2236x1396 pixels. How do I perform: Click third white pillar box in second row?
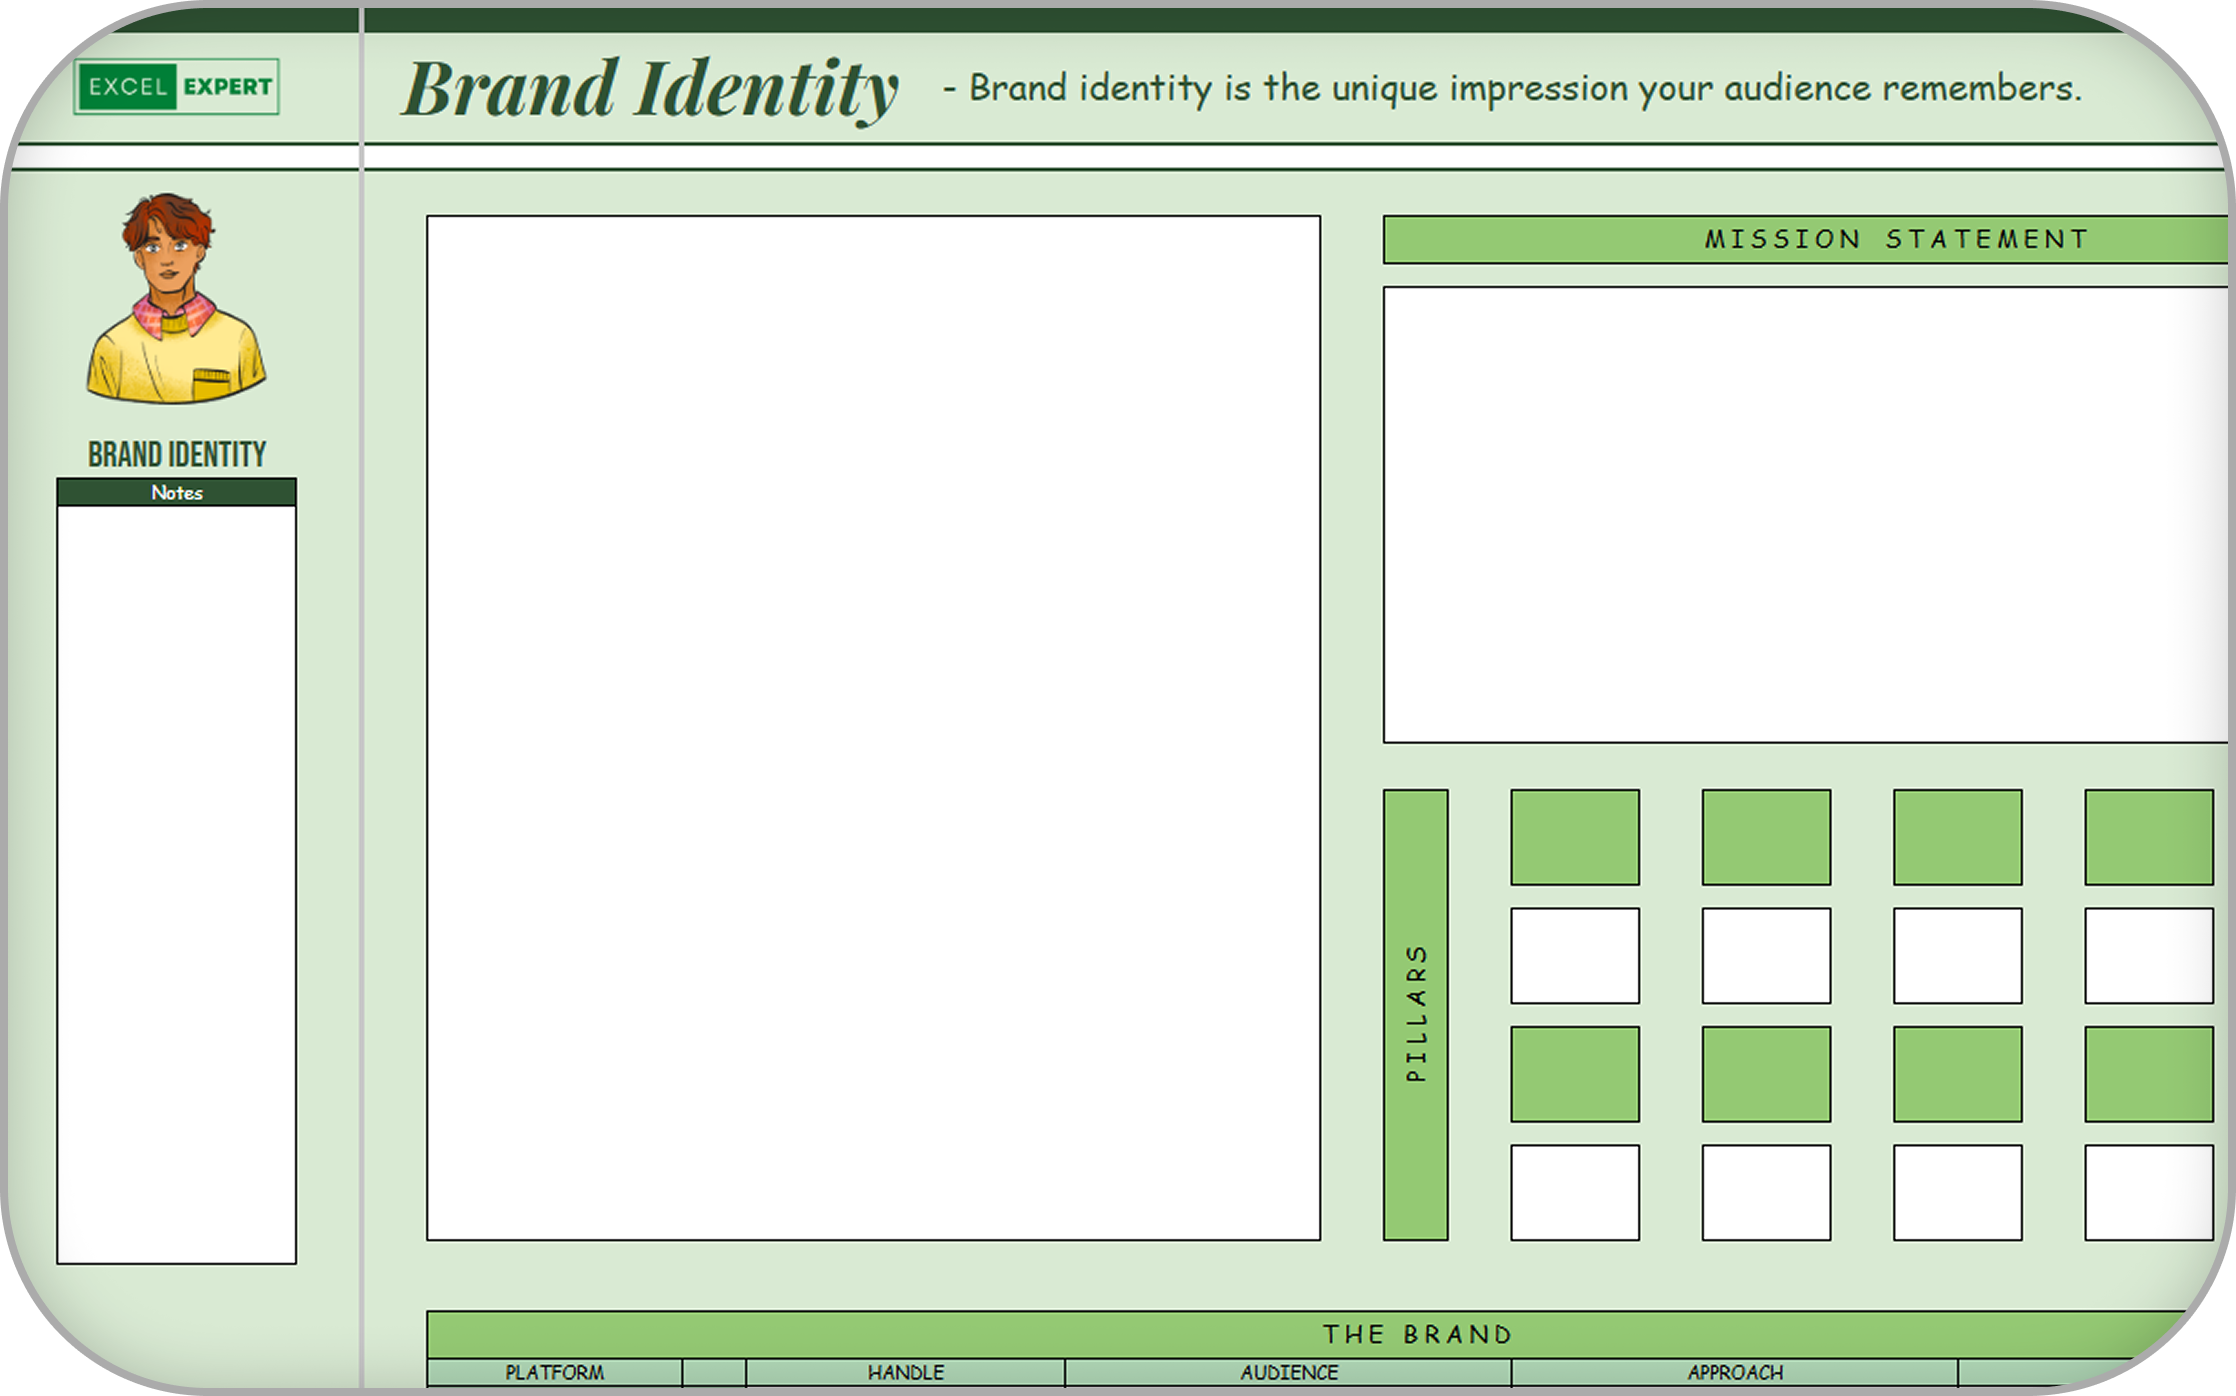(1957, 955)
